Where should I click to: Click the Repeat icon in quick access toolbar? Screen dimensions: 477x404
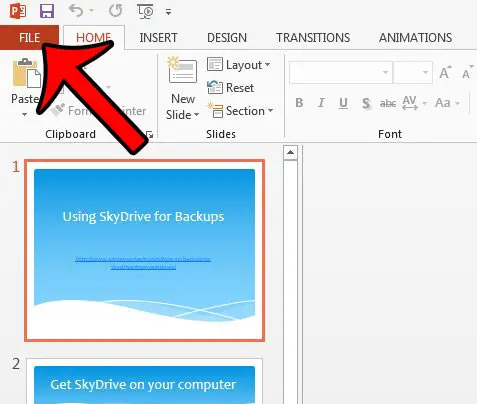115,11
